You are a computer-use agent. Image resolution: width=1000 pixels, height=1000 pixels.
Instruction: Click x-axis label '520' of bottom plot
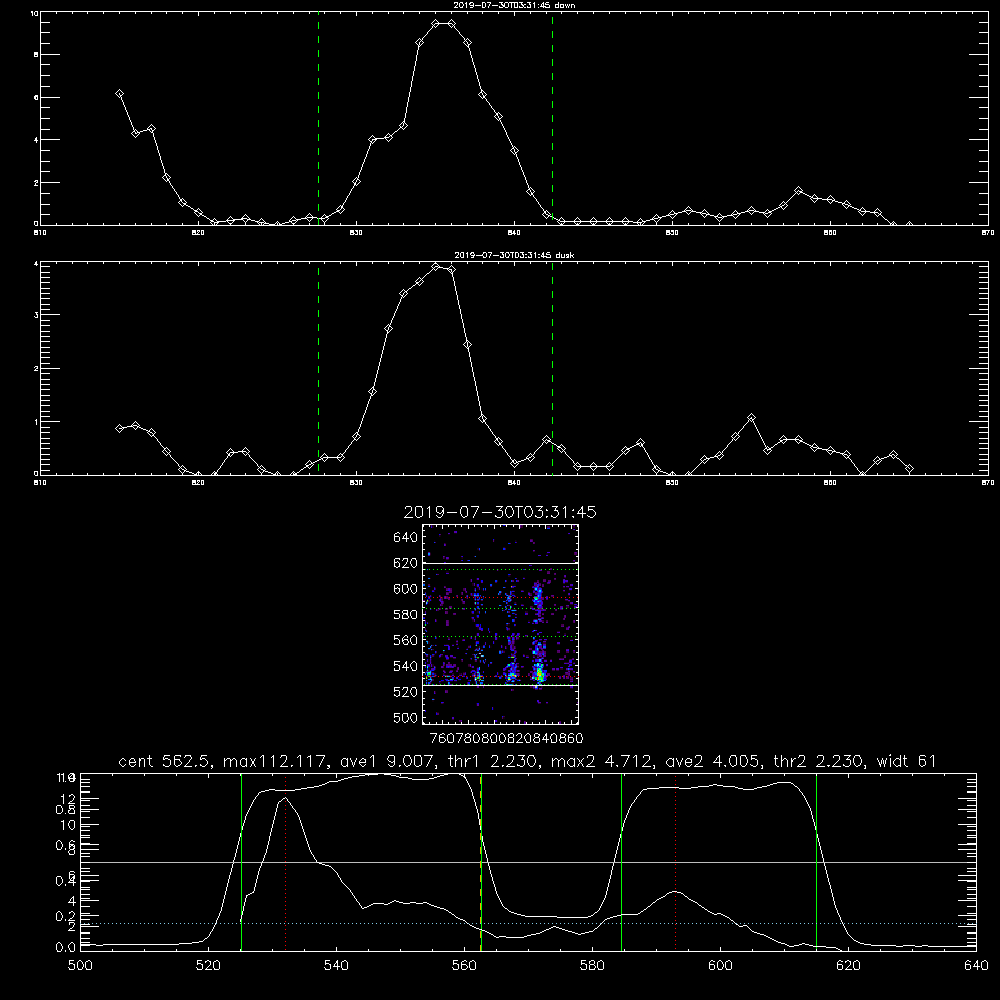click(x=208, y=966)
